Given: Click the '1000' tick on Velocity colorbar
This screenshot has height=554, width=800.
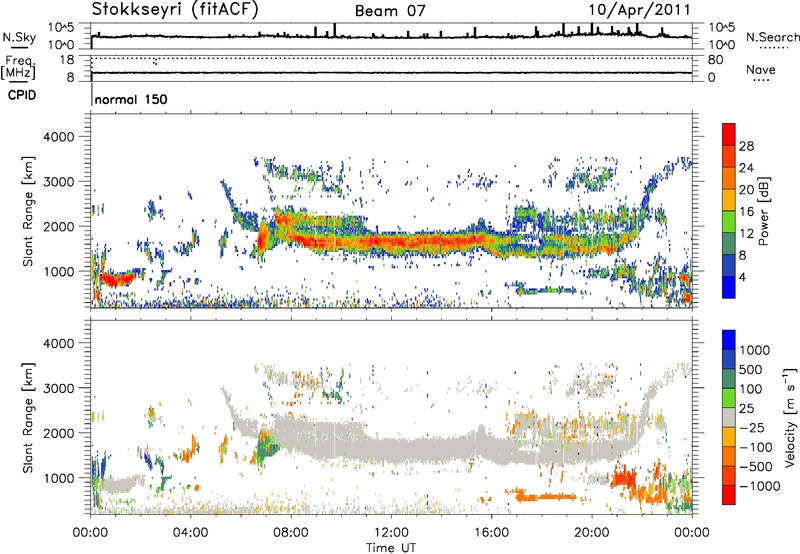Looking at the screenshot, I should pos(755,350).
